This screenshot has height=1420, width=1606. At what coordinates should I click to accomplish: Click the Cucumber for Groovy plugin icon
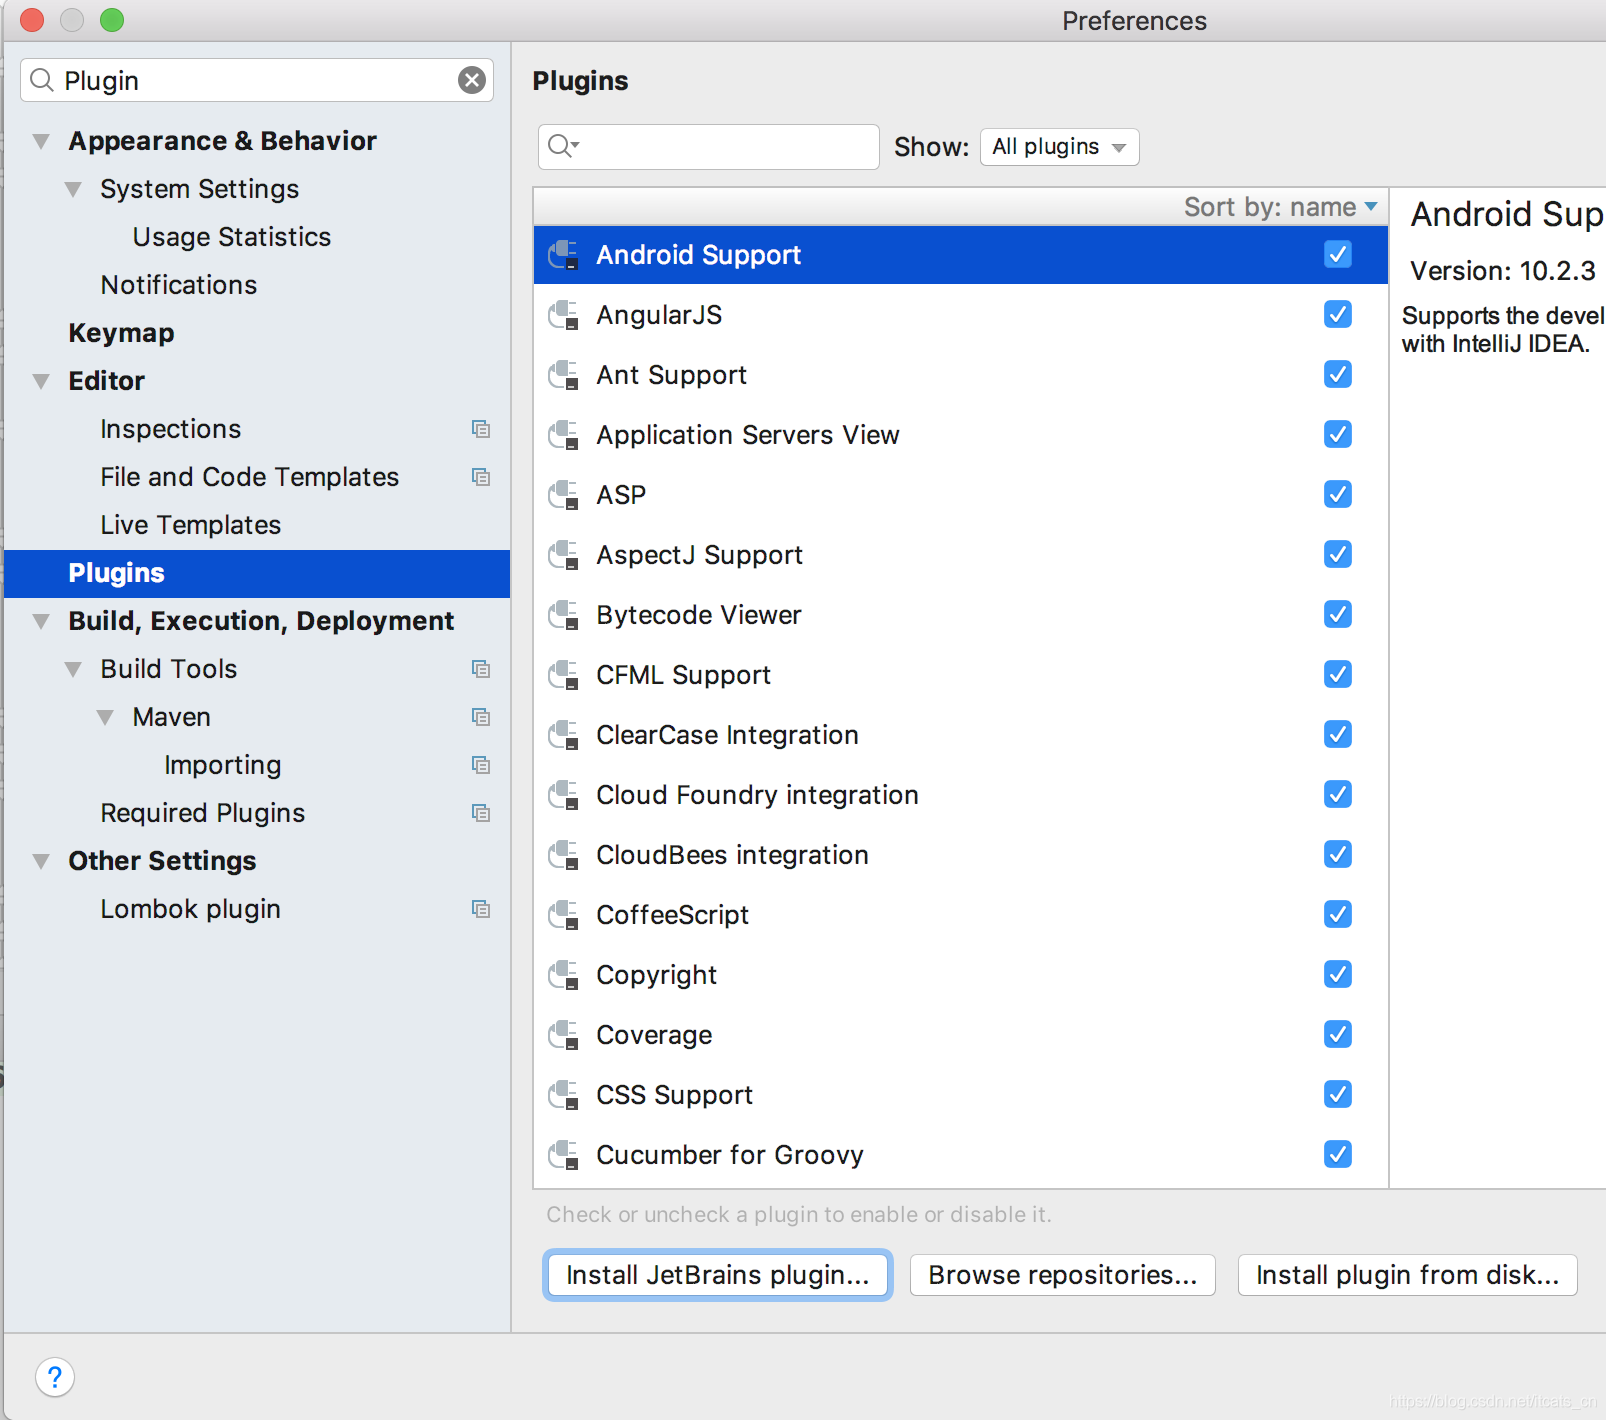click(x=564, y=1155)
